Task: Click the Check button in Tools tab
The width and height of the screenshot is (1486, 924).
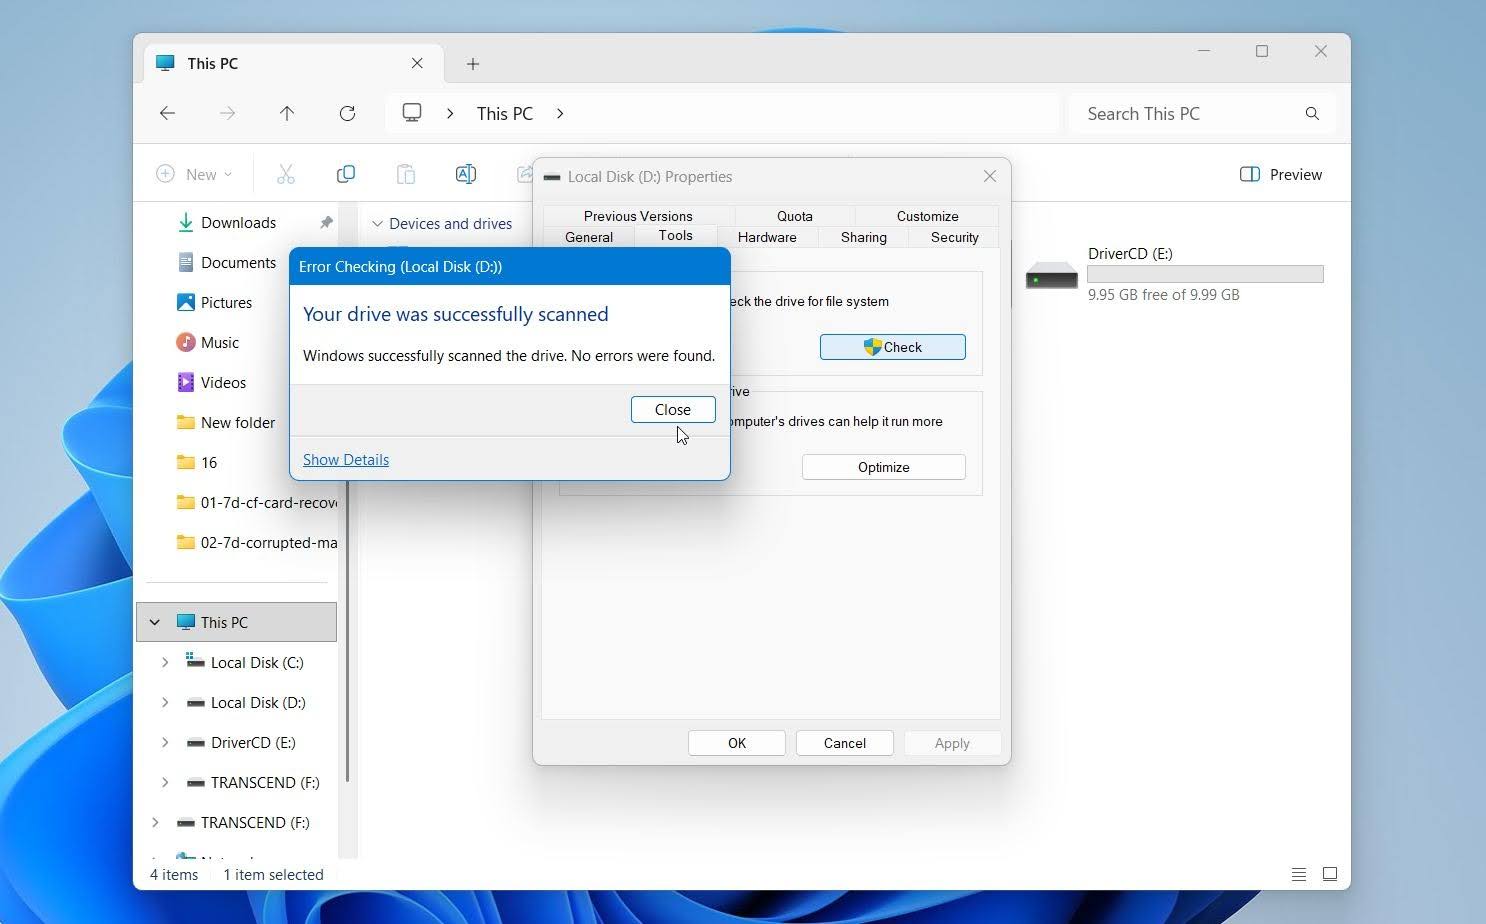Action: pyautogui.click(x=892, y=347)
